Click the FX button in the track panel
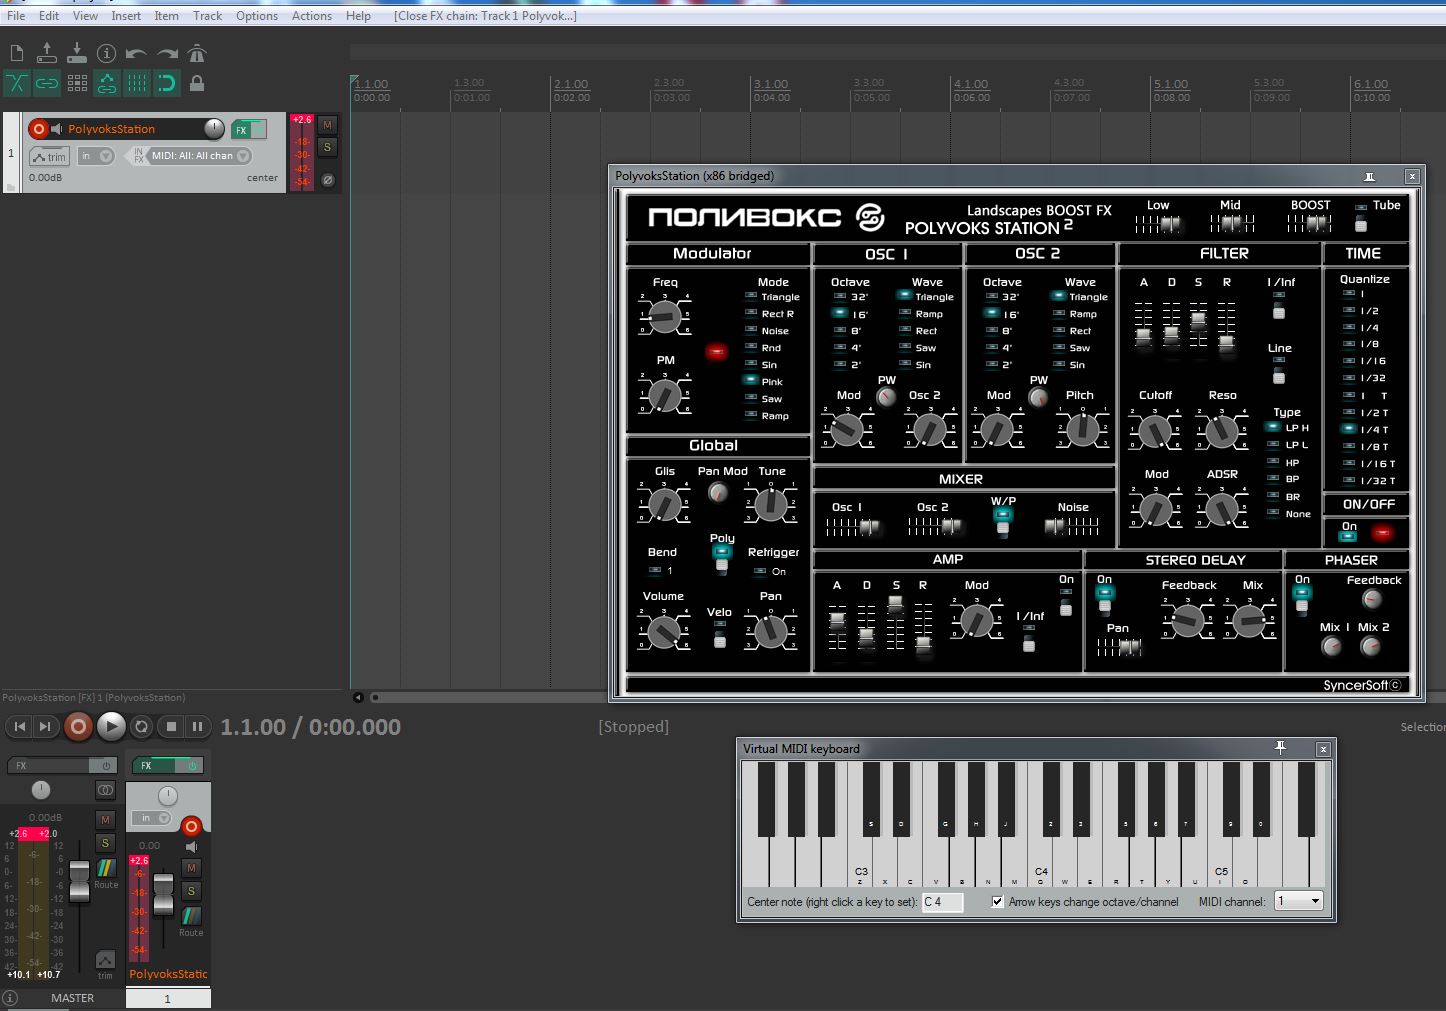 [241, 130]
